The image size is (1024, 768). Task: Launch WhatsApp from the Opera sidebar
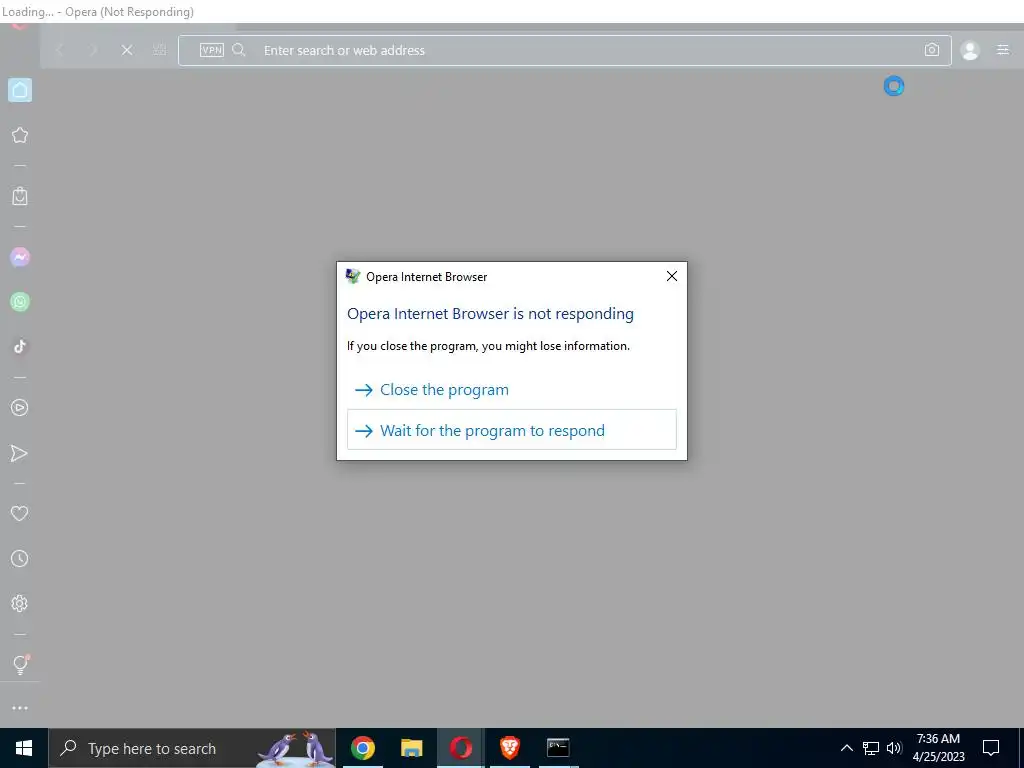20,302
